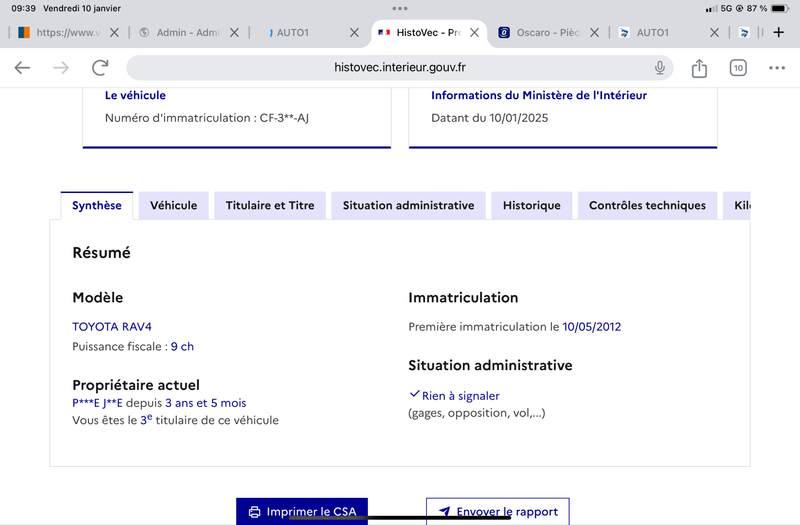
Task: Reload the HistoVec page
Action: [x=100, y=67]
